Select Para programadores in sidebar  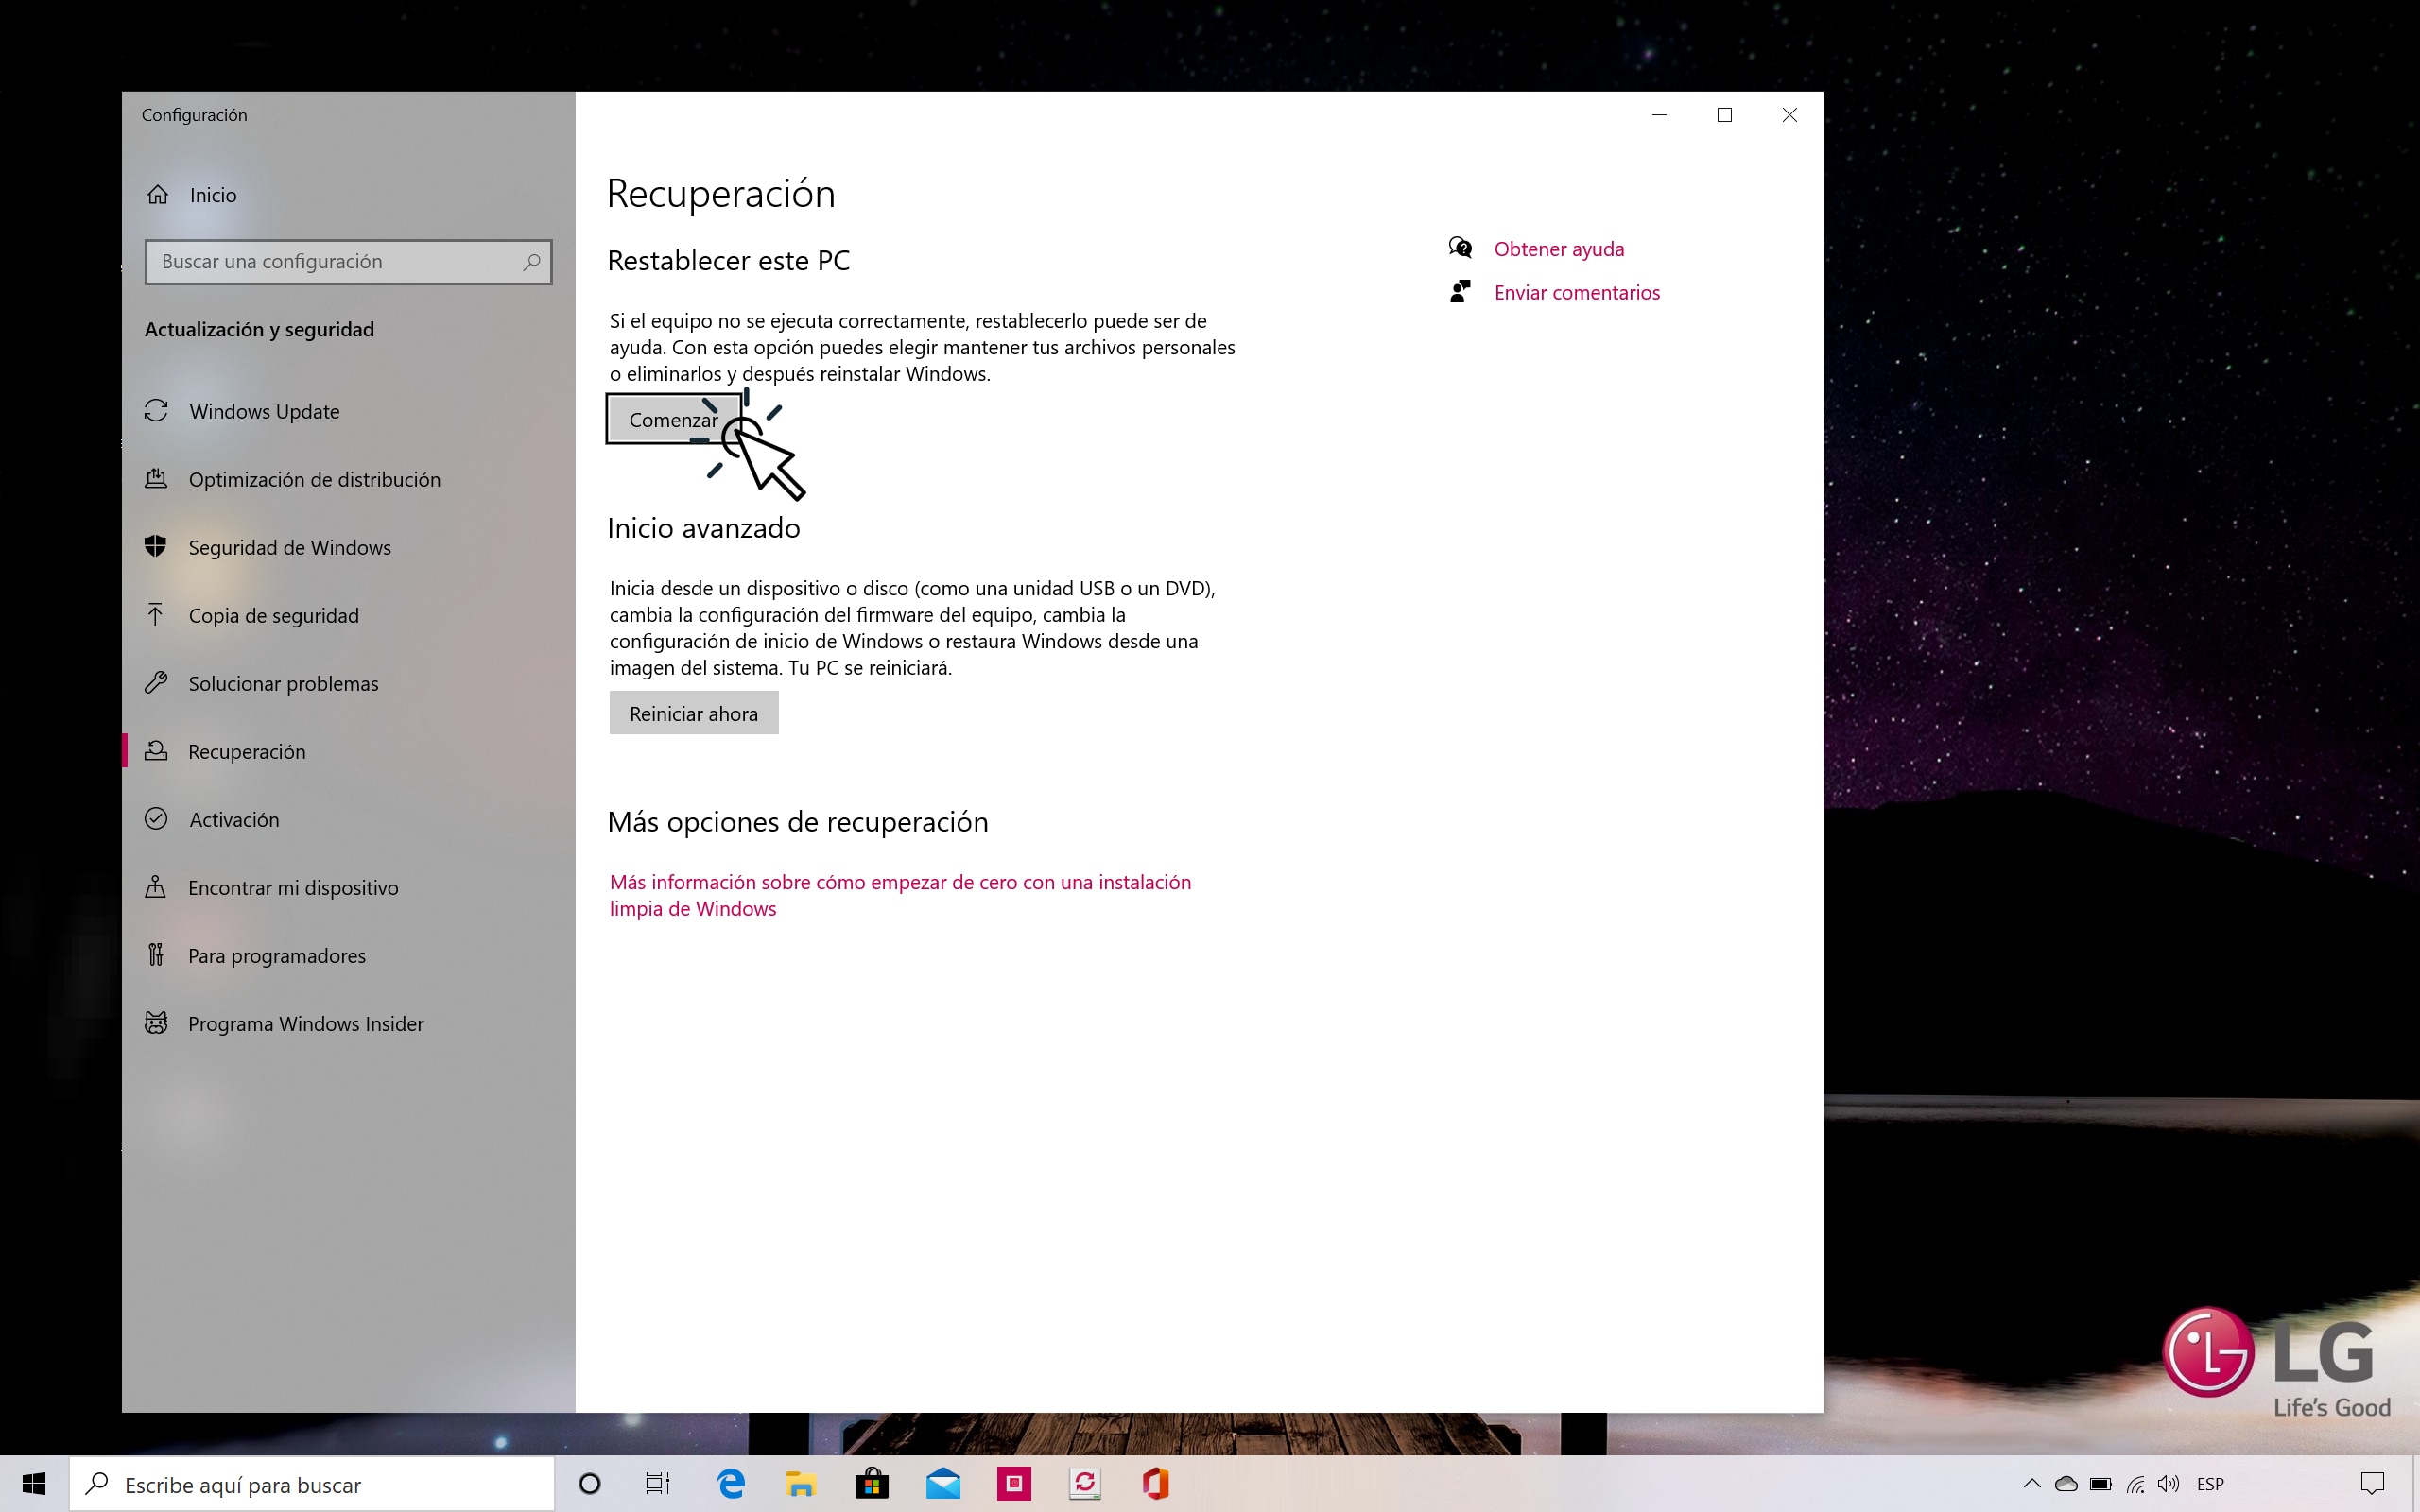coord(277,956)
